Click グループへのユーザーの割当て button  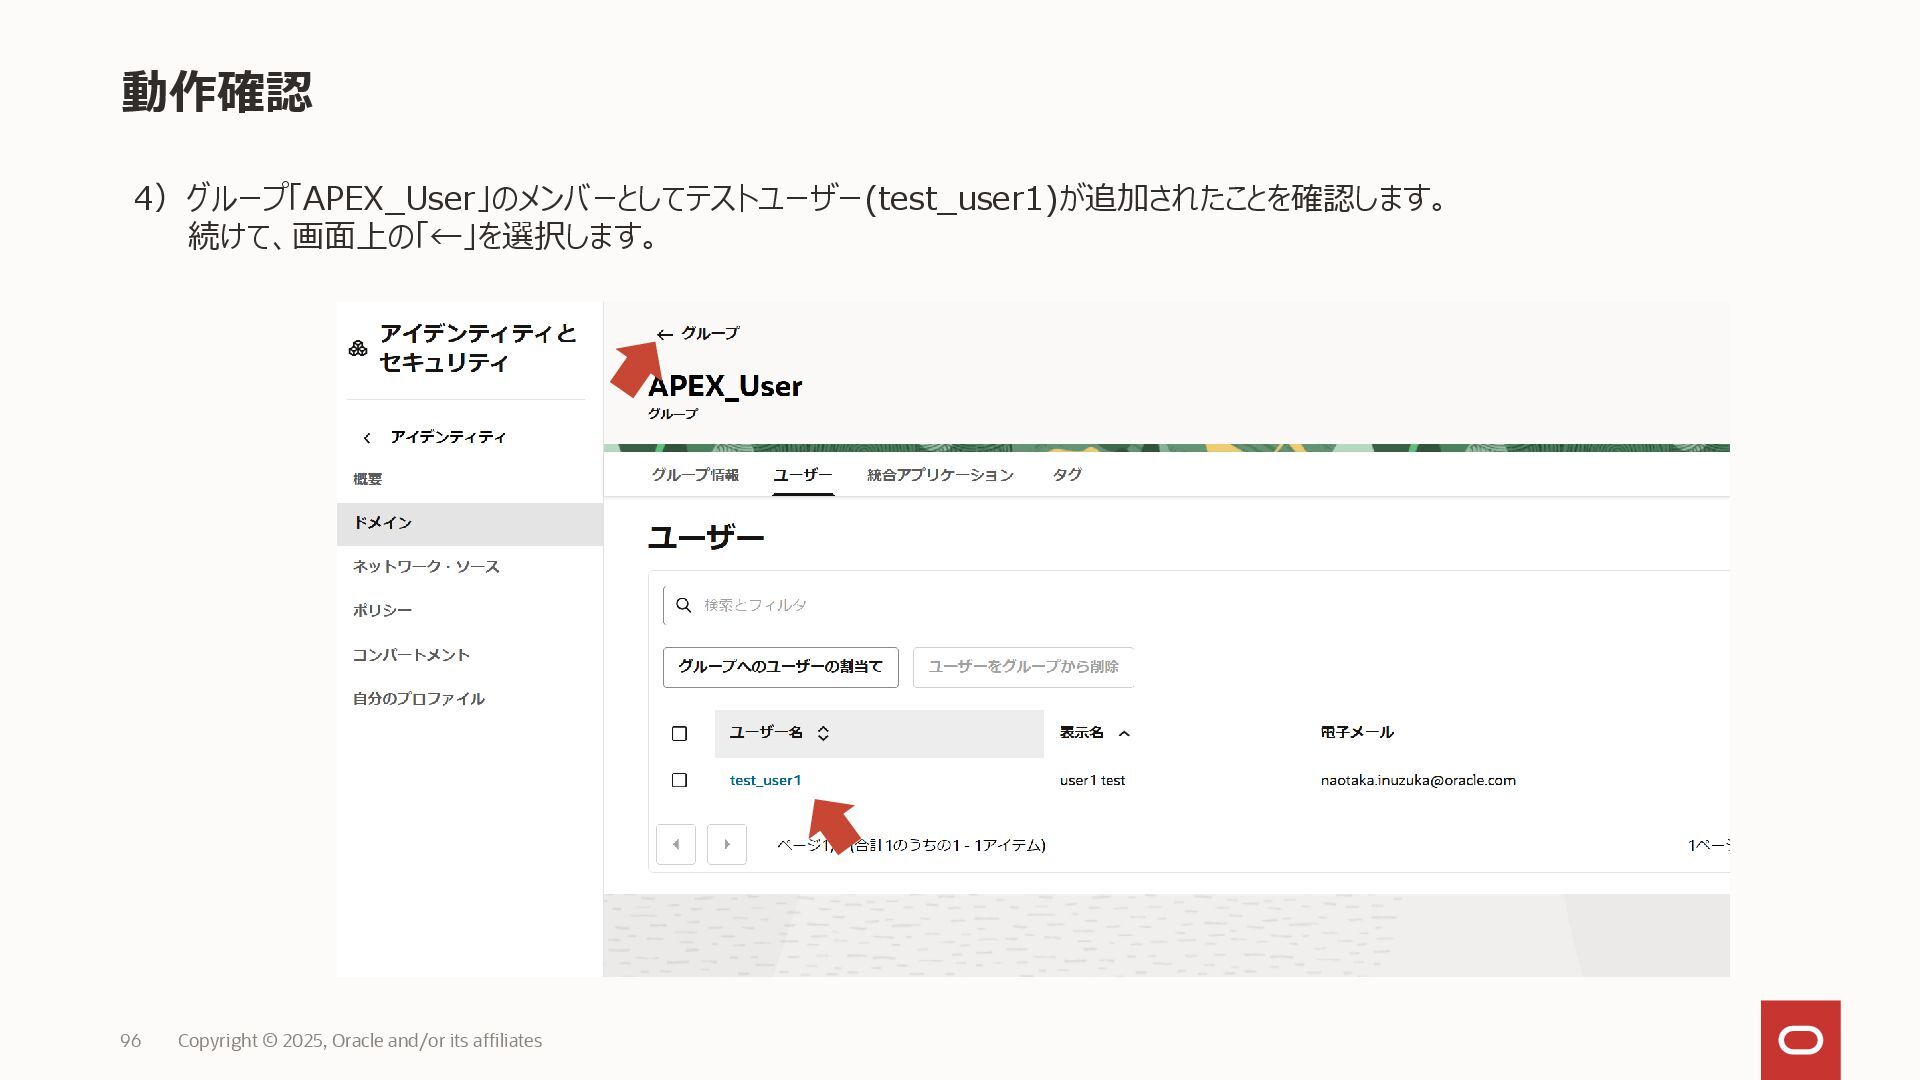point(781,667)
